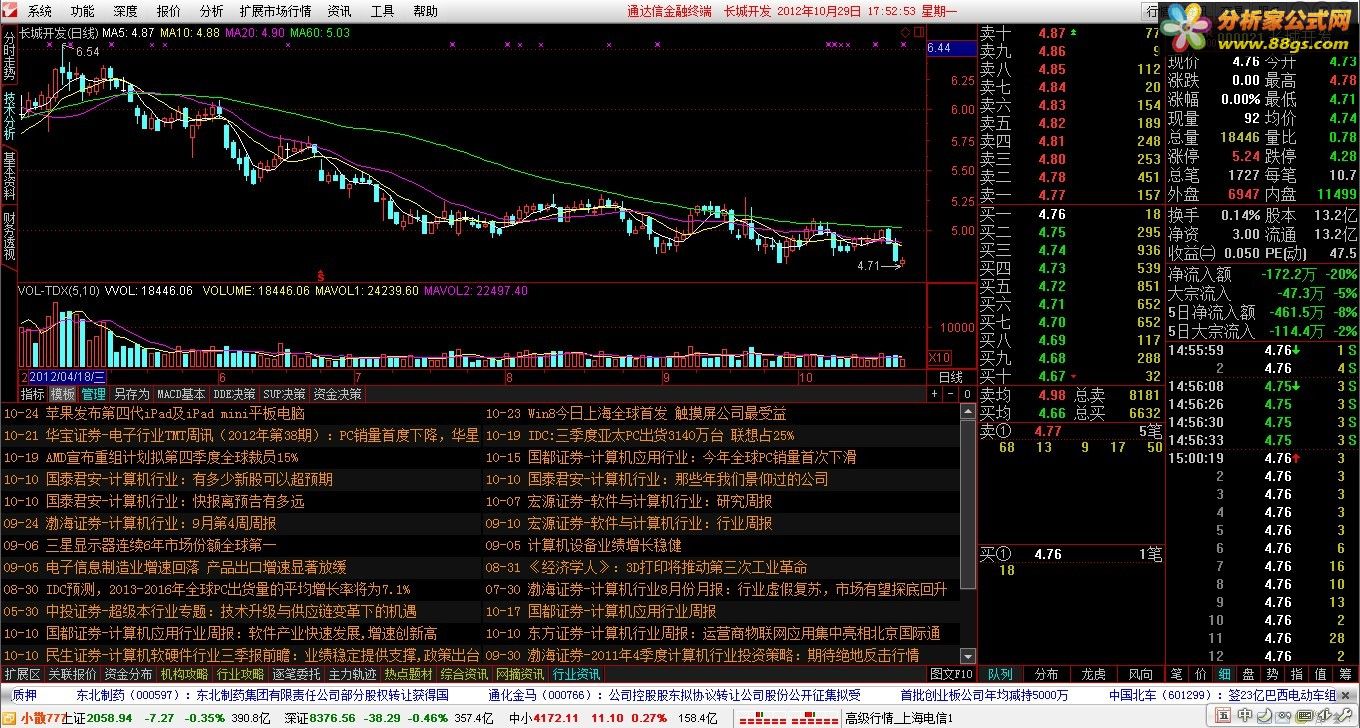The image size is (1360, 728).
Task: Select the 队列 order queue tab
Action: (x=1000, y=675)
